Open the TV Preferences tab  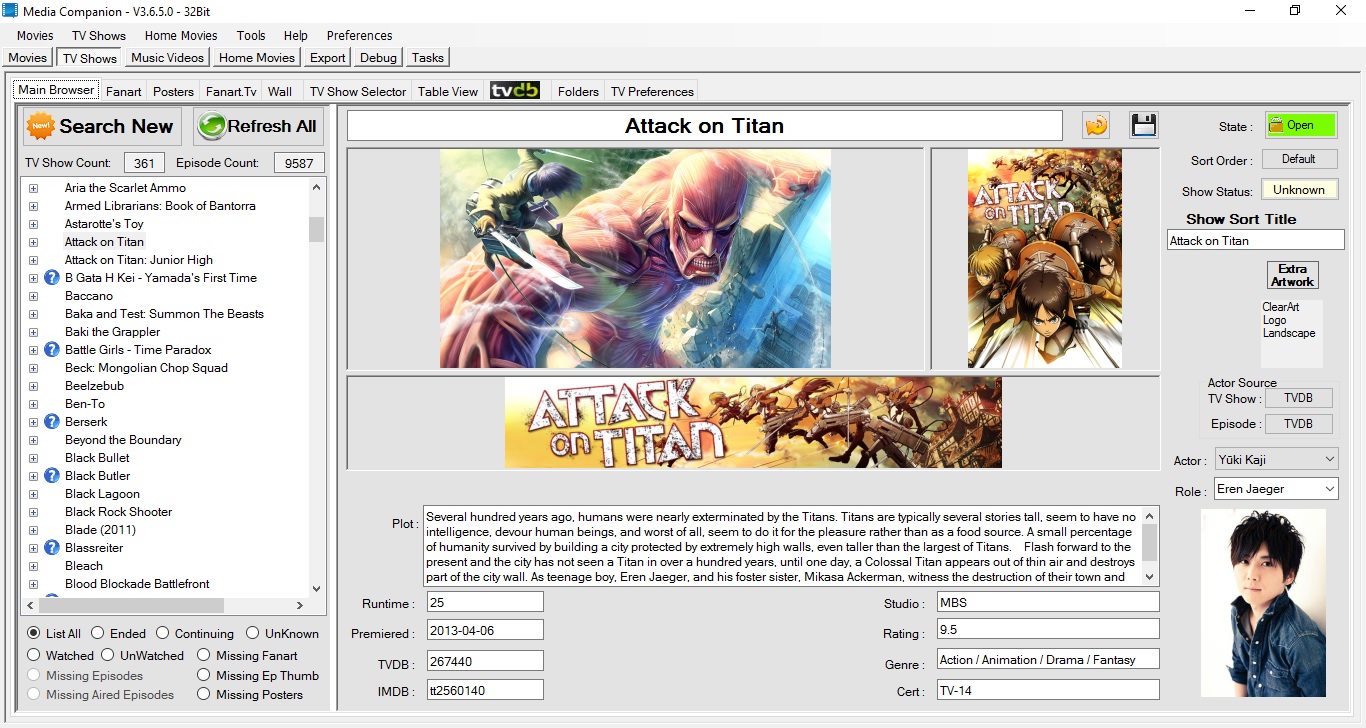(x=652, y=91)
